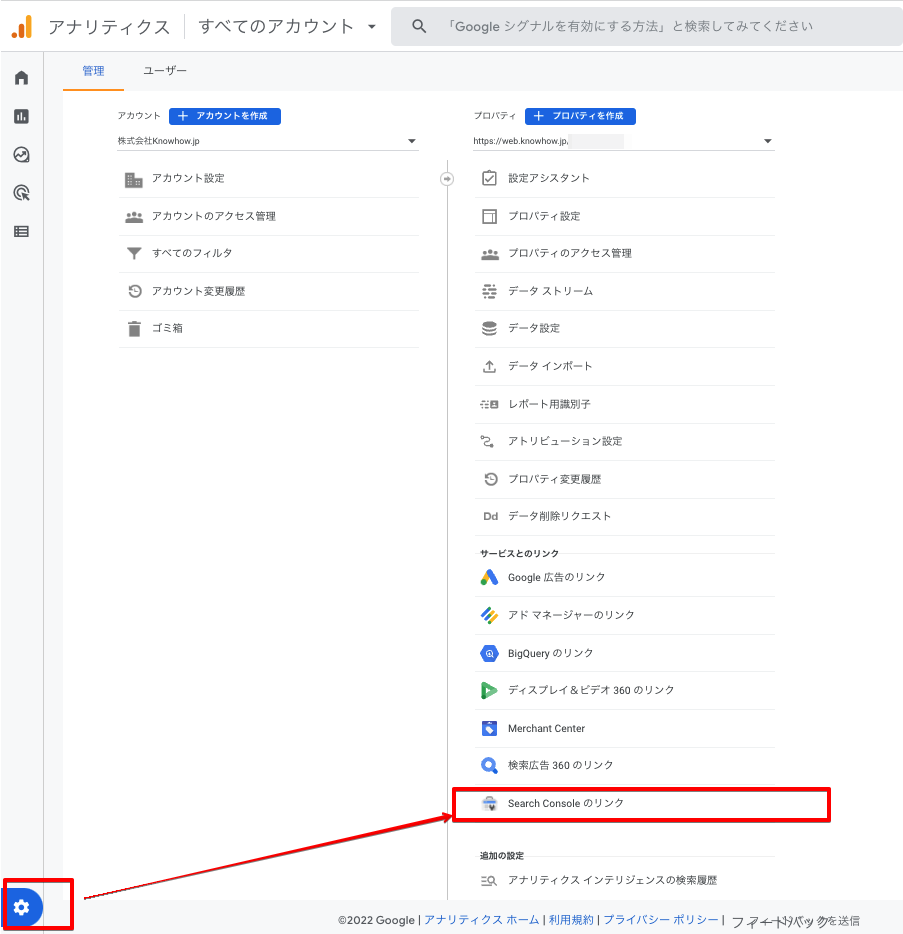903x934 pixels.
Task: Open データ ストリーム
Action: pos(625,291)
